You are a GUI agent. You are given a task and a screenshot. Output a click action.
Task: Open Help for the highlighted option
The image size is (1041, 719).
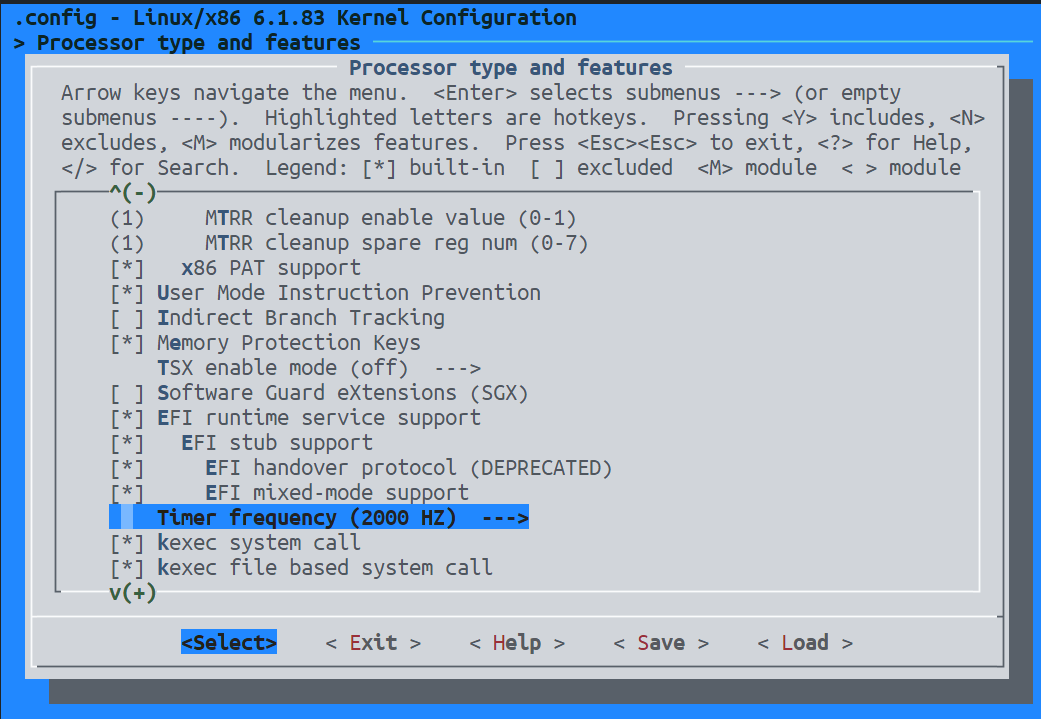(x=517, y=642)
